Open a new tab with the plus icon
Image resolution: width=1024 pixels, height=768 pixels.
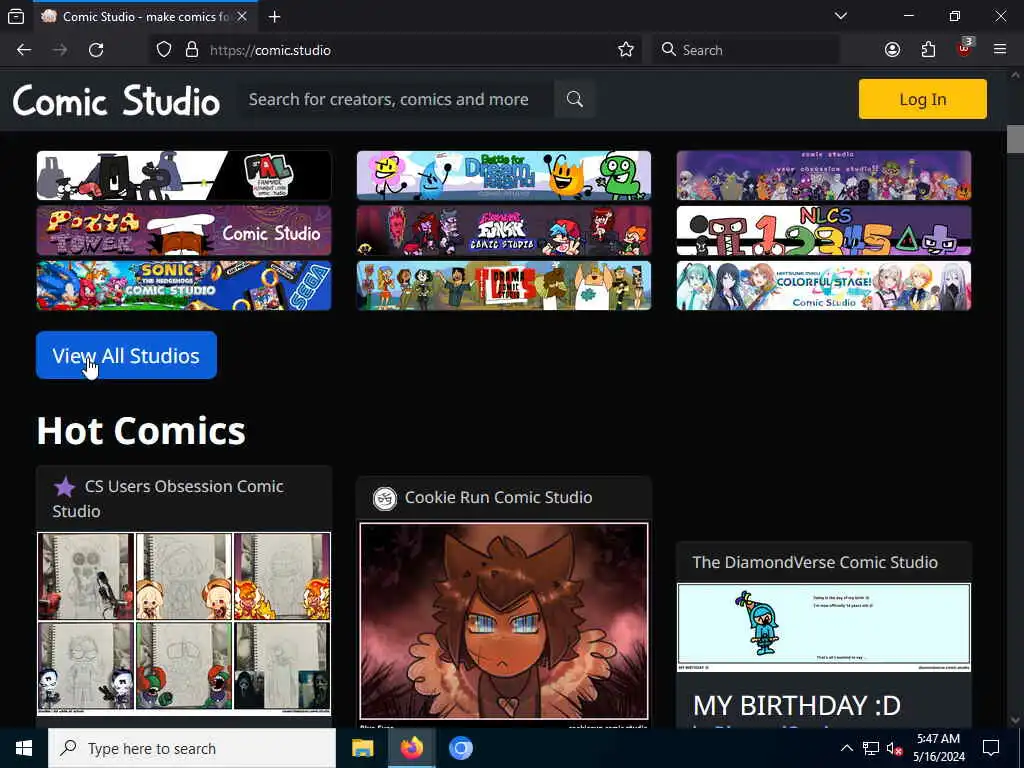(275, 17)
